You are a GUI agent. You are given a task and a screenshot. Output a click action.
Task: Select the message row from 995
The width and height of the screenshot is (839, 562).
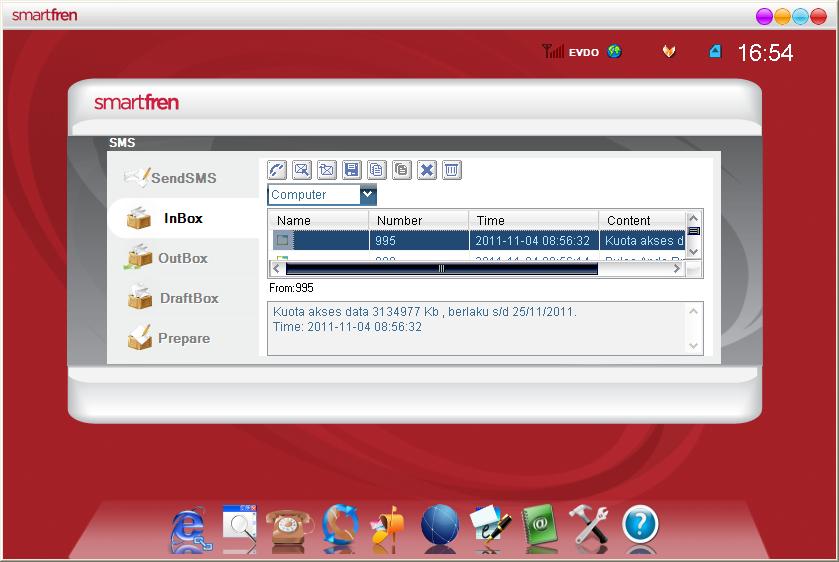coord(478,240)
